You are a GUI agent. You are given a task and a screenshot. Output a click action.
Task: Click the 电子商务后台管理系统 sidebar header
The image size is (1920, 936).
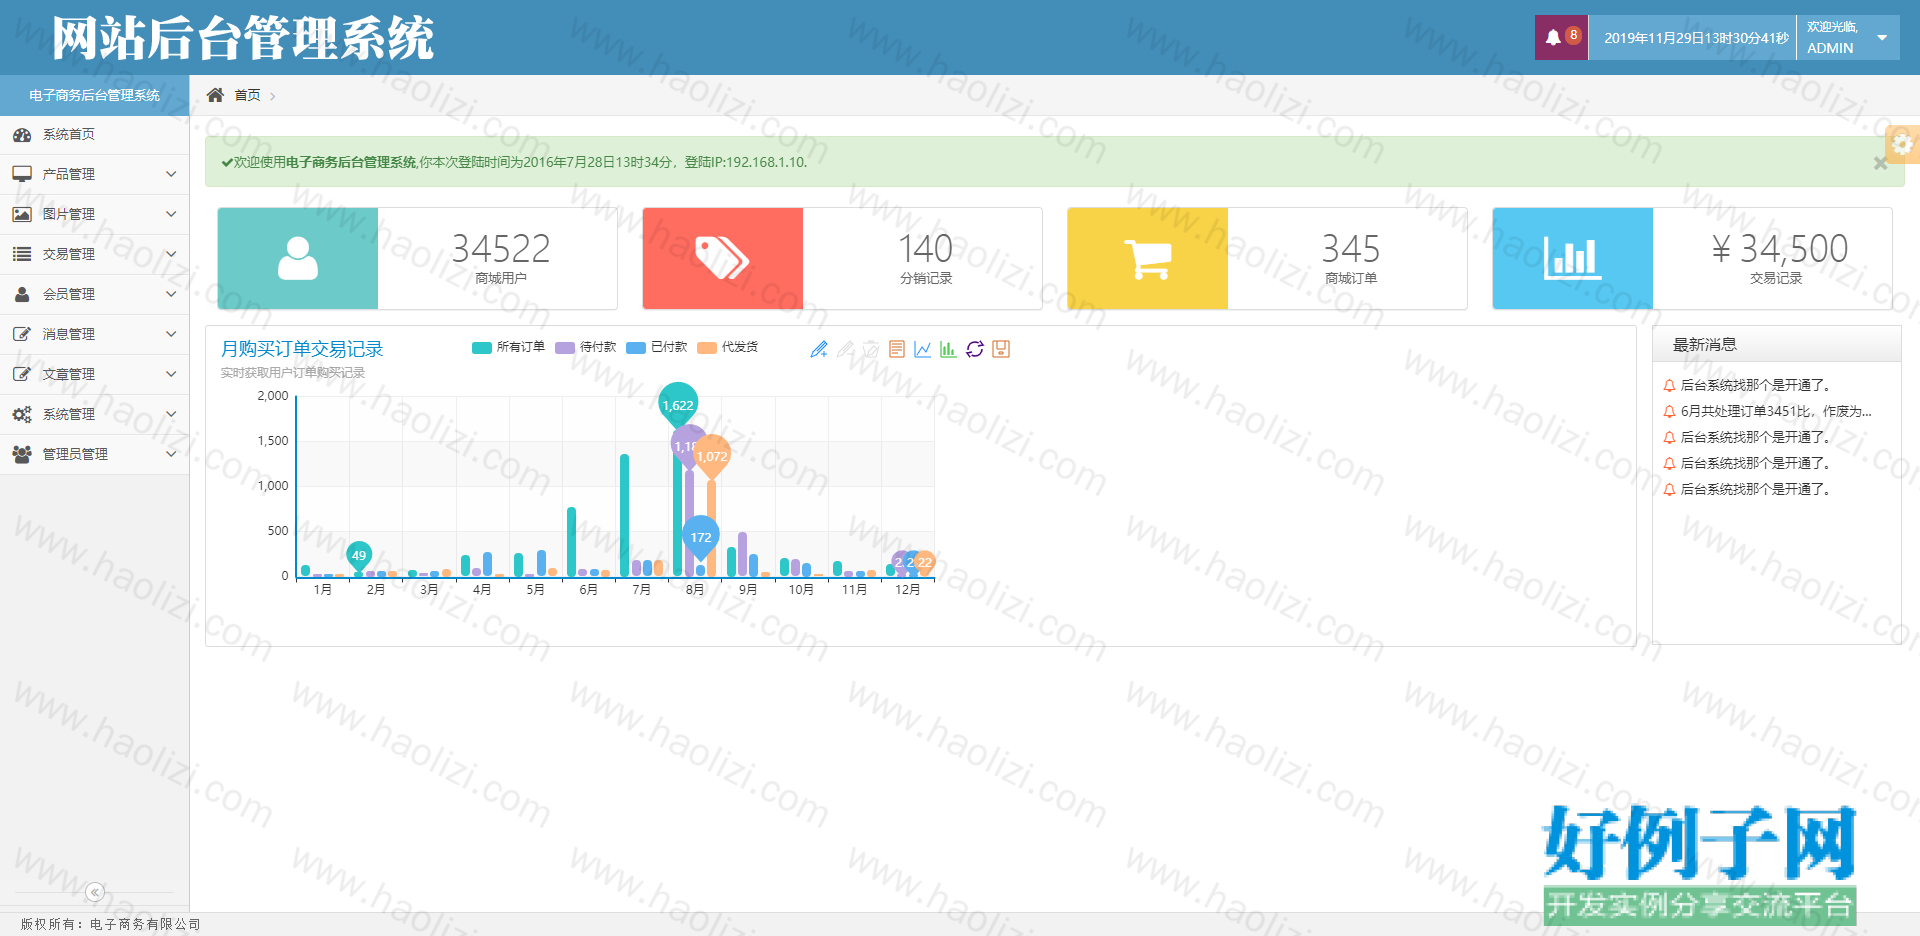pyautogui.click(x=94, y=95)
